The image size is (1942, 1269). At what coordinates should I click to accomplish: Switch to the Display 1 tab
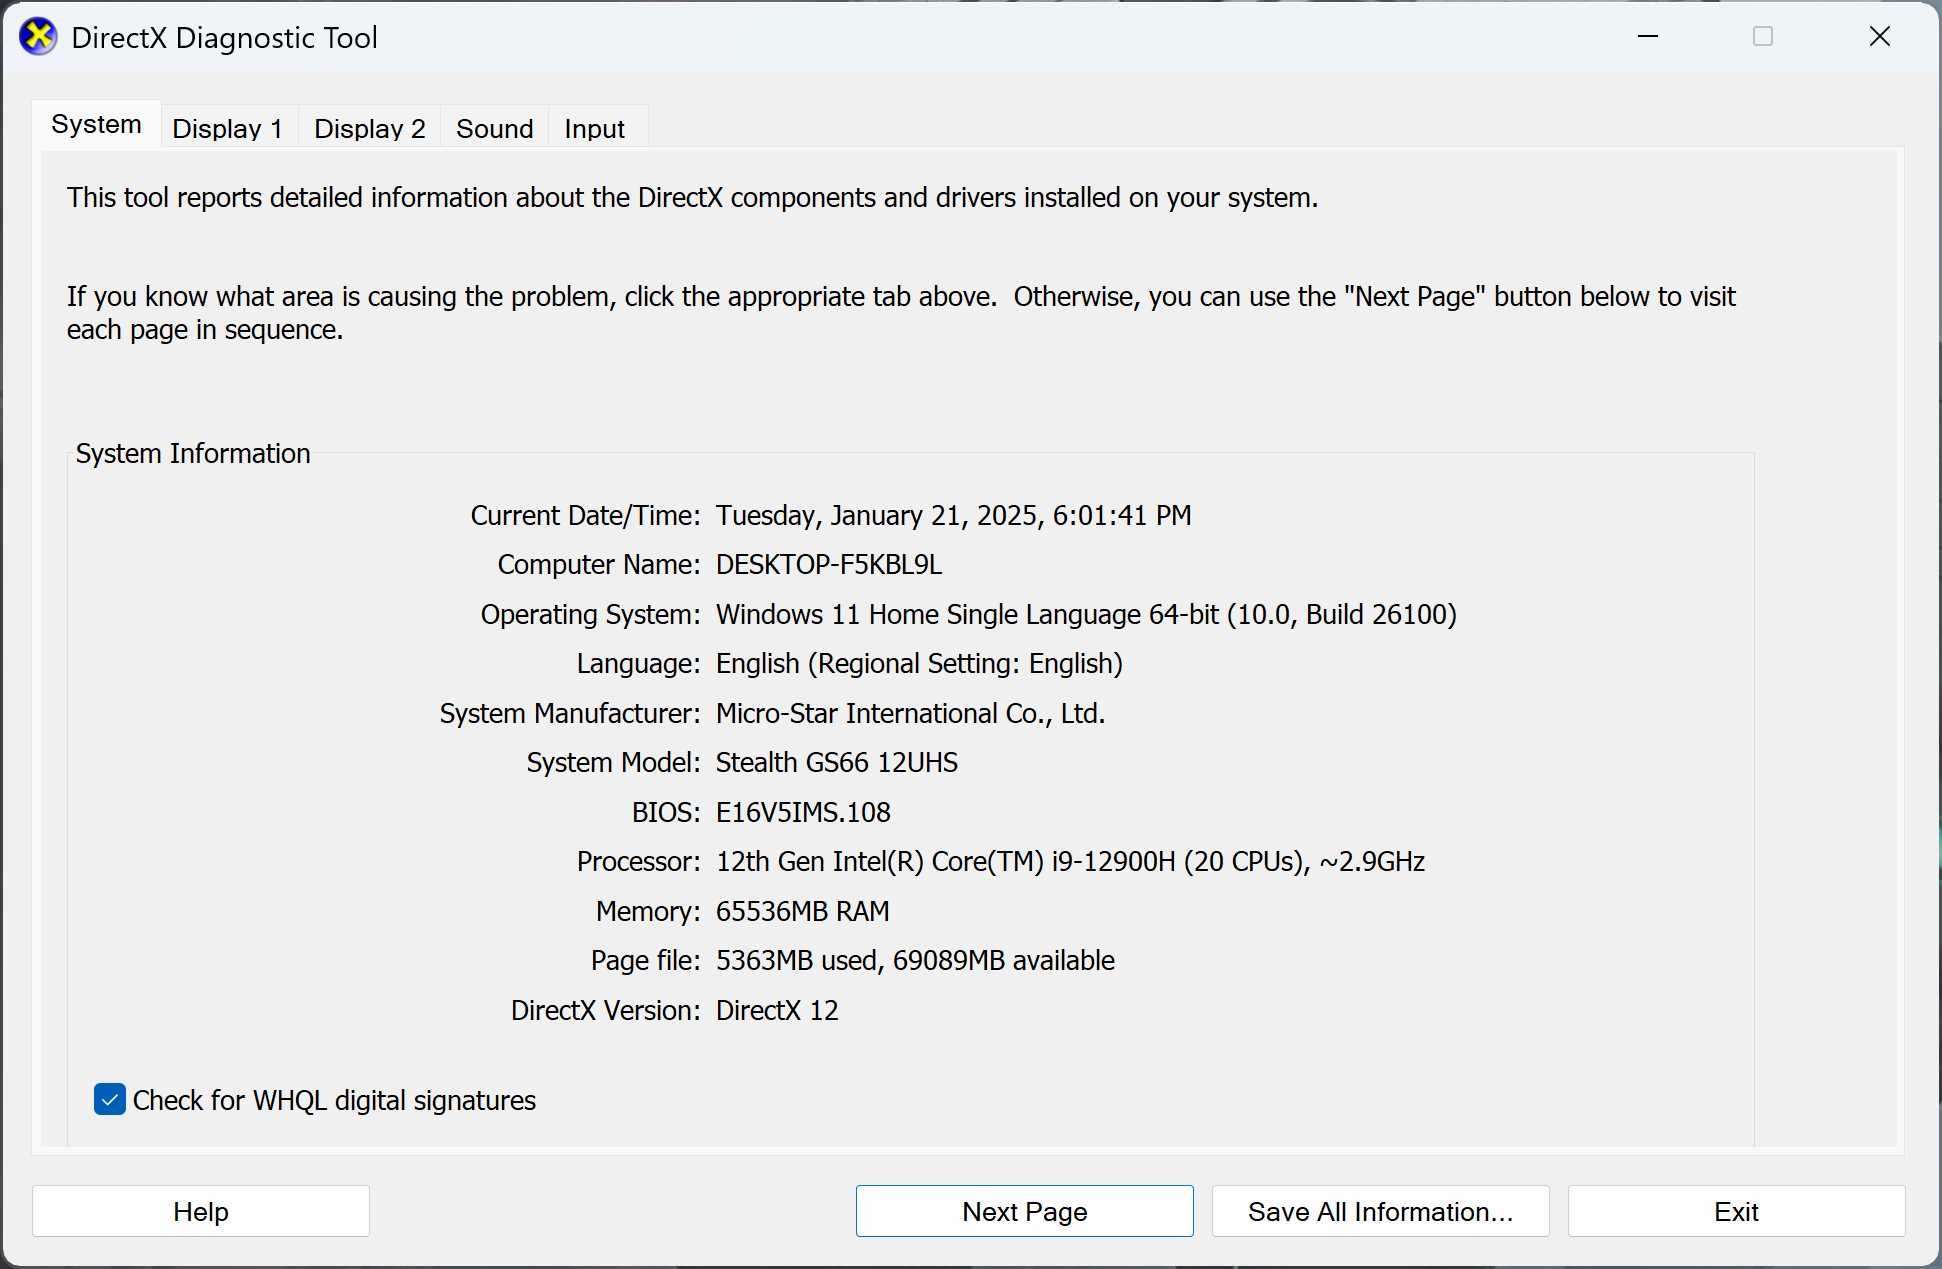click(228, 129)
